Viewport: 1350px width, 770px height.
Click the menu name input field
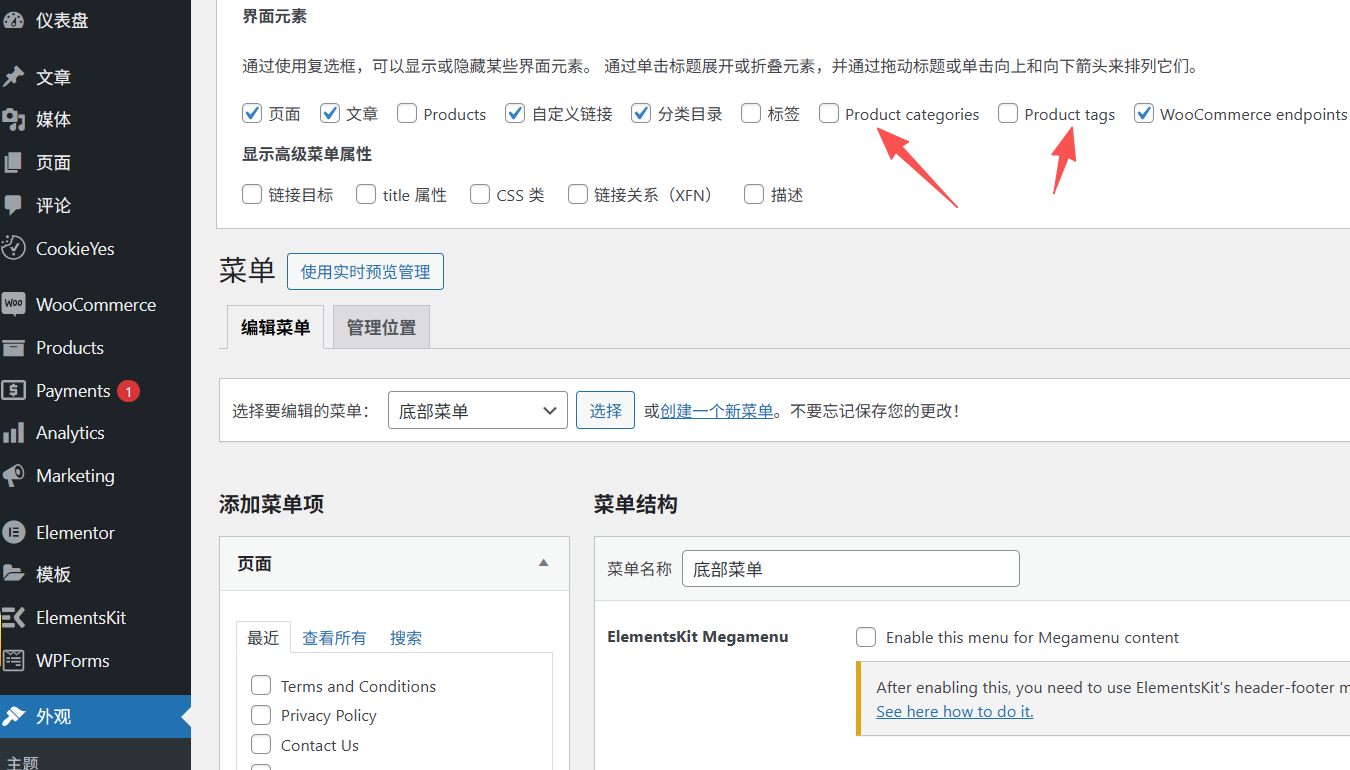(x=850, y=569)
